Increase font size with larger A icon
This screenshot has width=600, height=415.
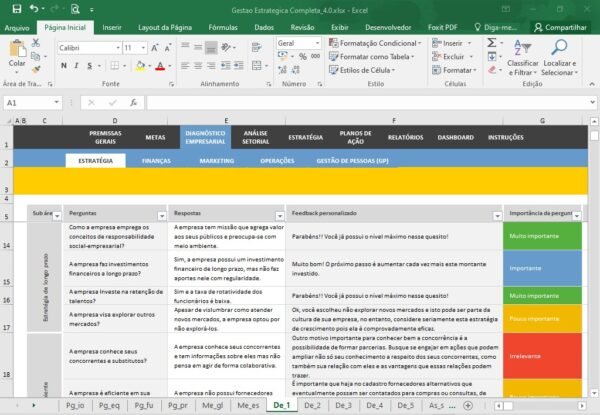(155, 48)
